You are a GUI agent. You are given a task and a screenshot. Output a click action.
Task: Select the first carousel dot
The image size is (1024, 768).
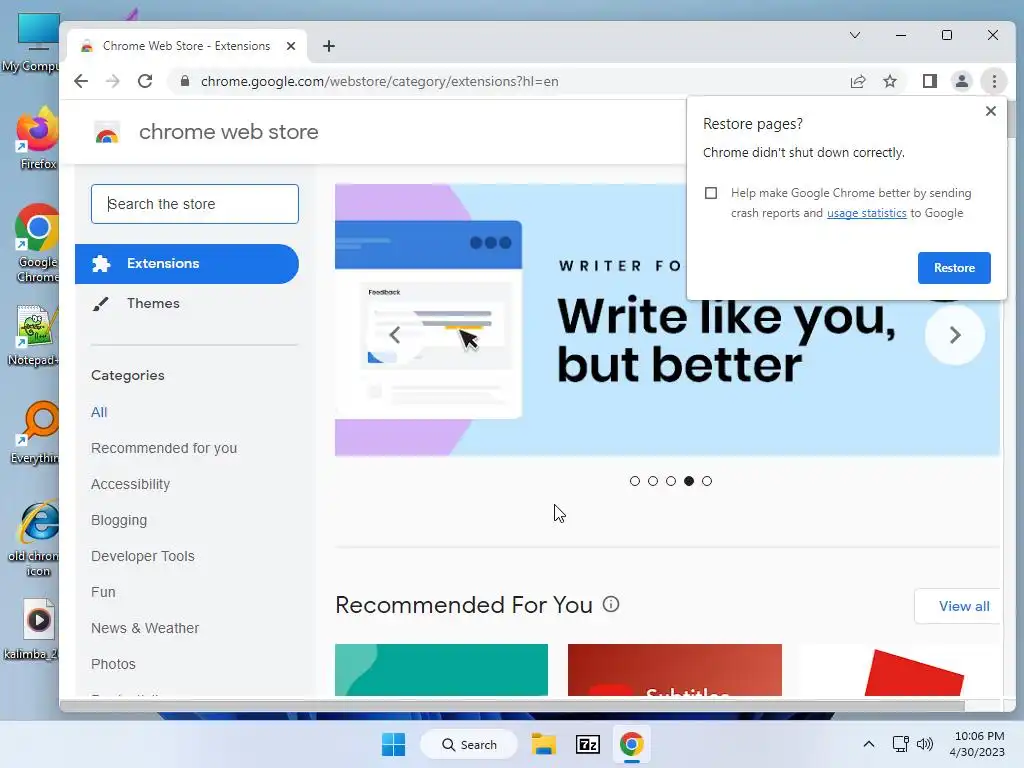pyautogui.click(x=635, y=481)
